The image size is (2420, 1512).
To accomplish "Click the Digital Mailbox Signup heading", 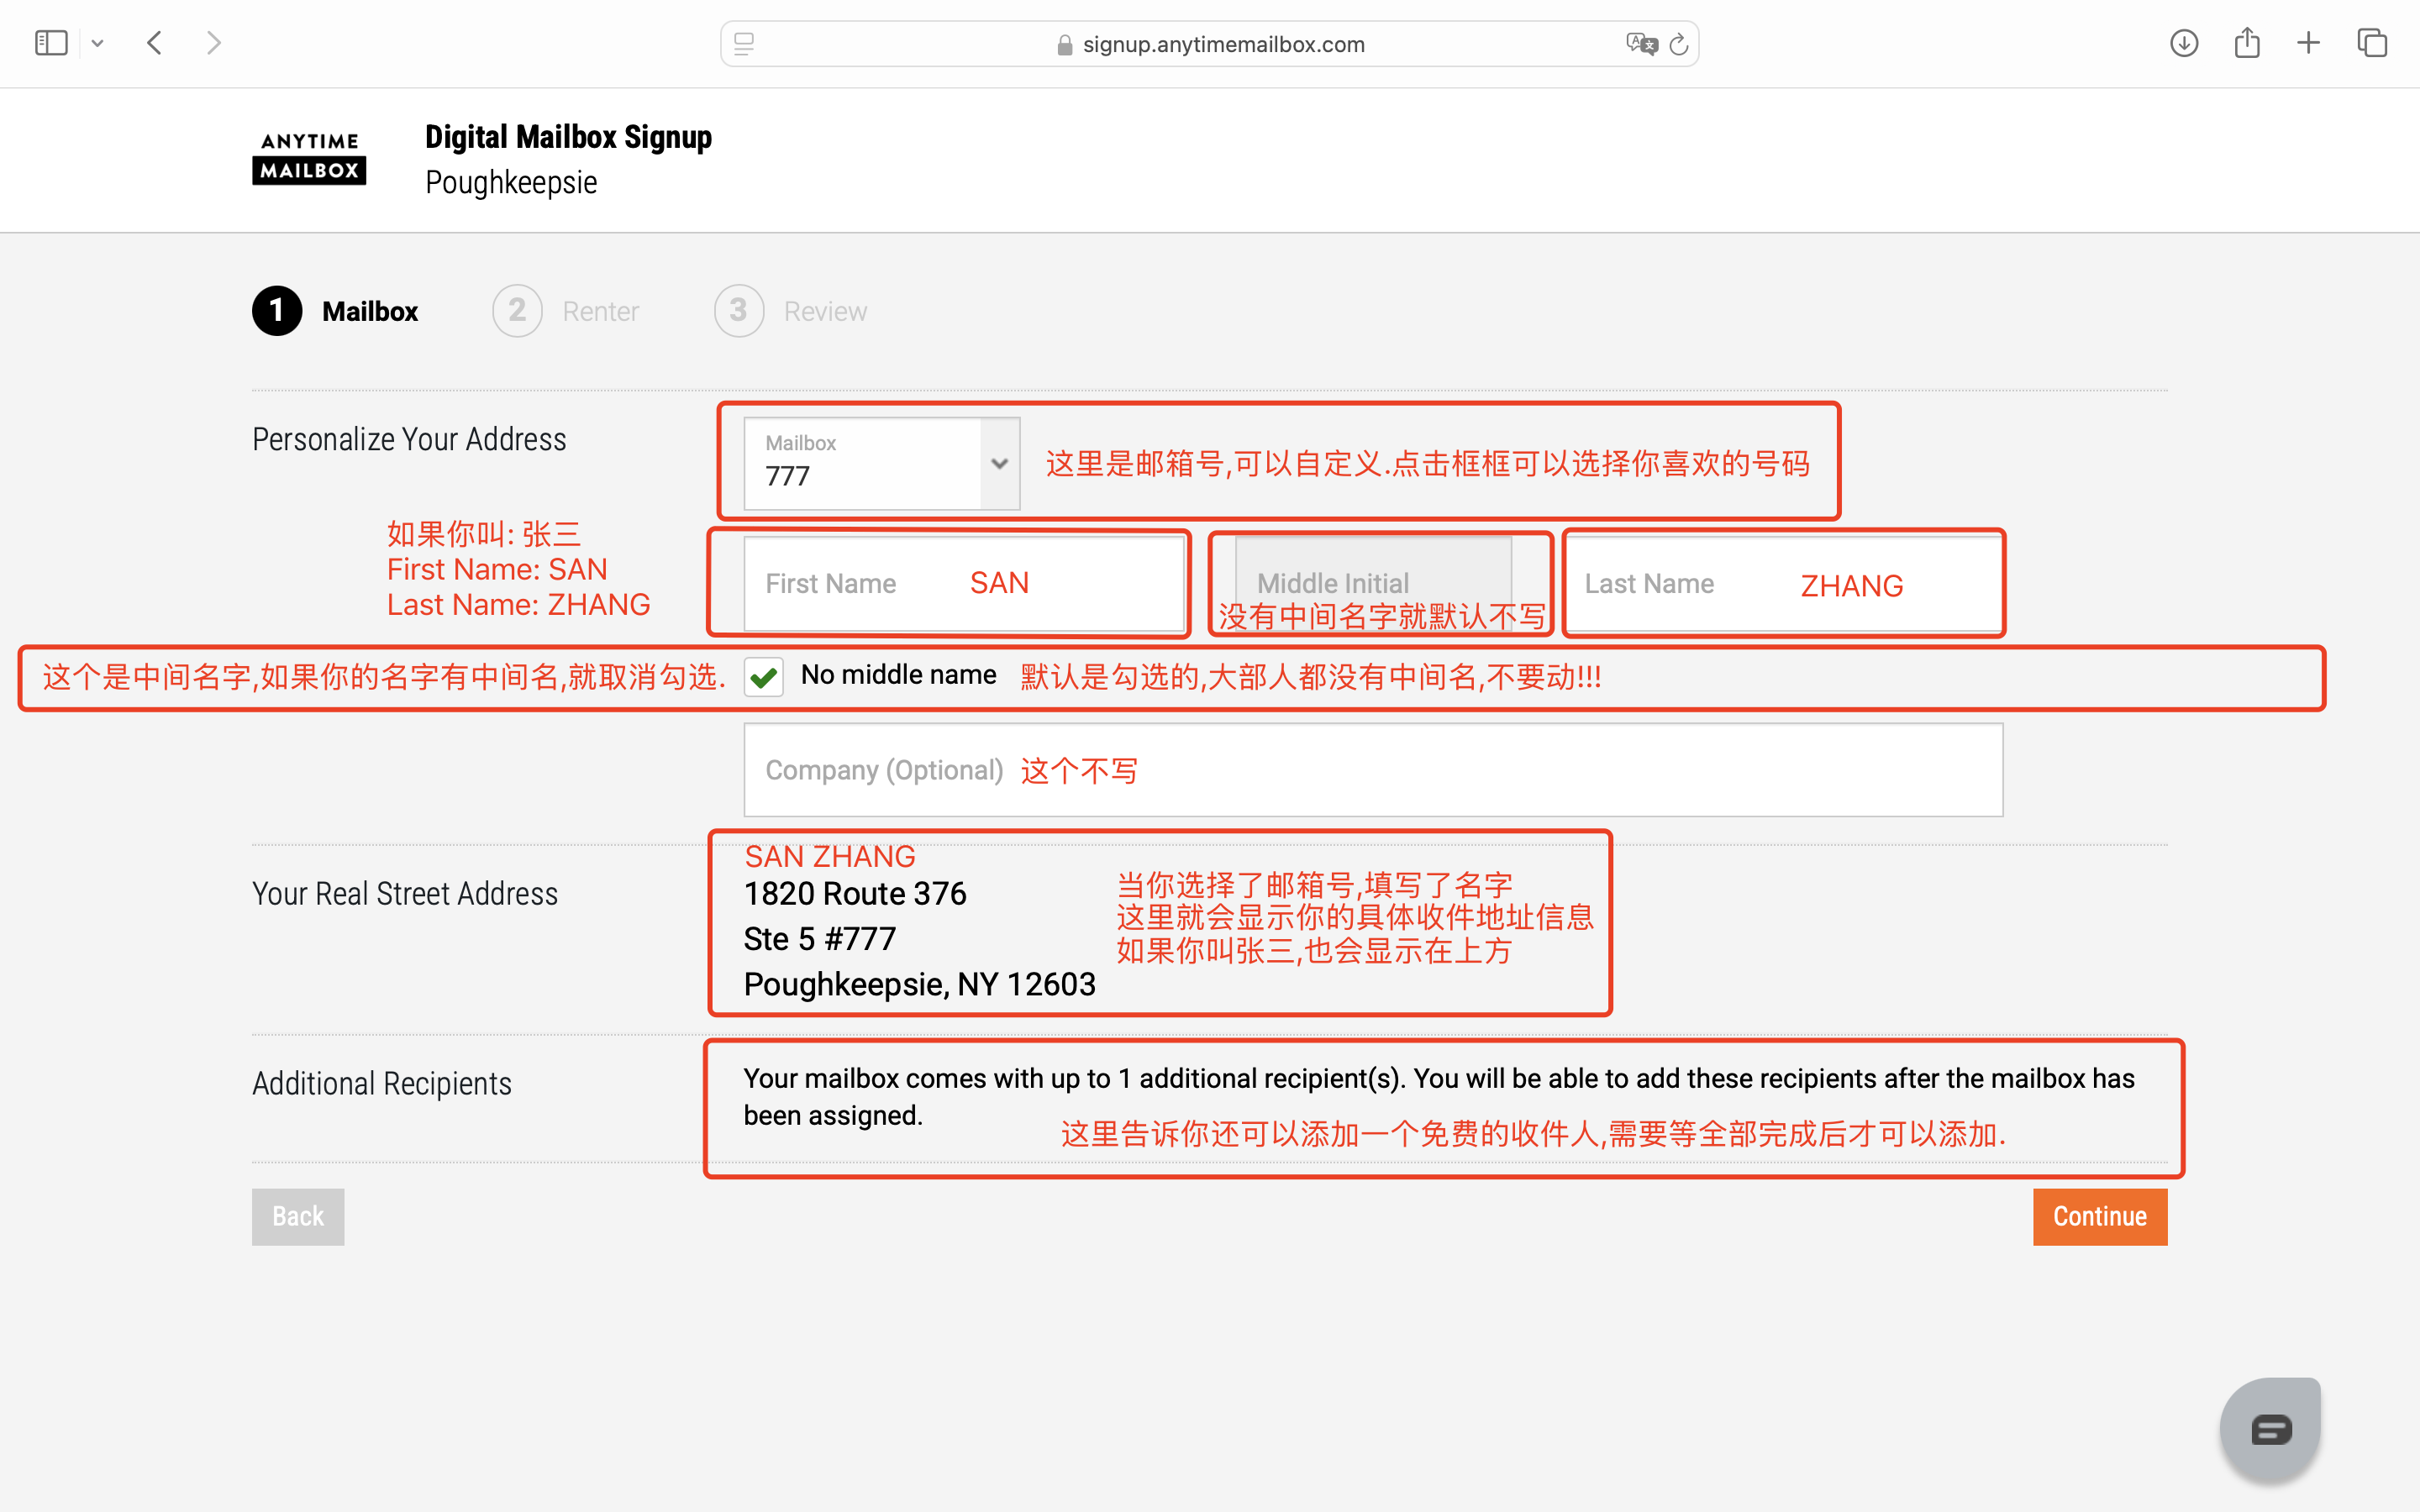I will coord(568,137).
